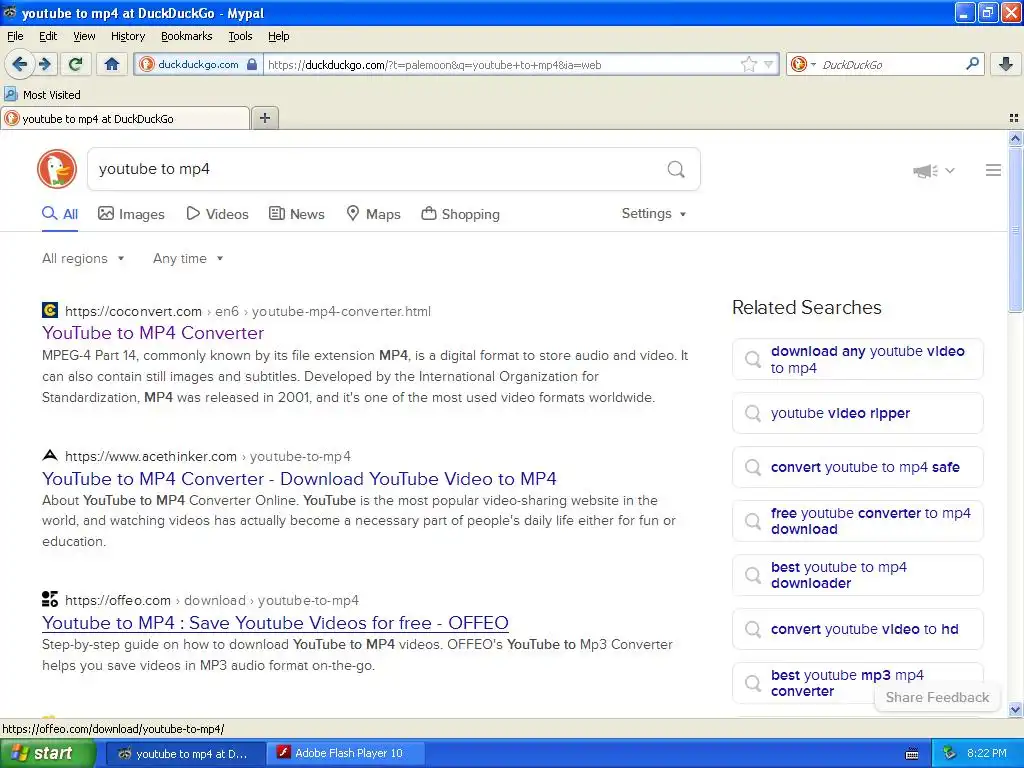Screen dimensions: 1024x768
Task: Switch to the News results tab
Action: click(x=296, y=214)
